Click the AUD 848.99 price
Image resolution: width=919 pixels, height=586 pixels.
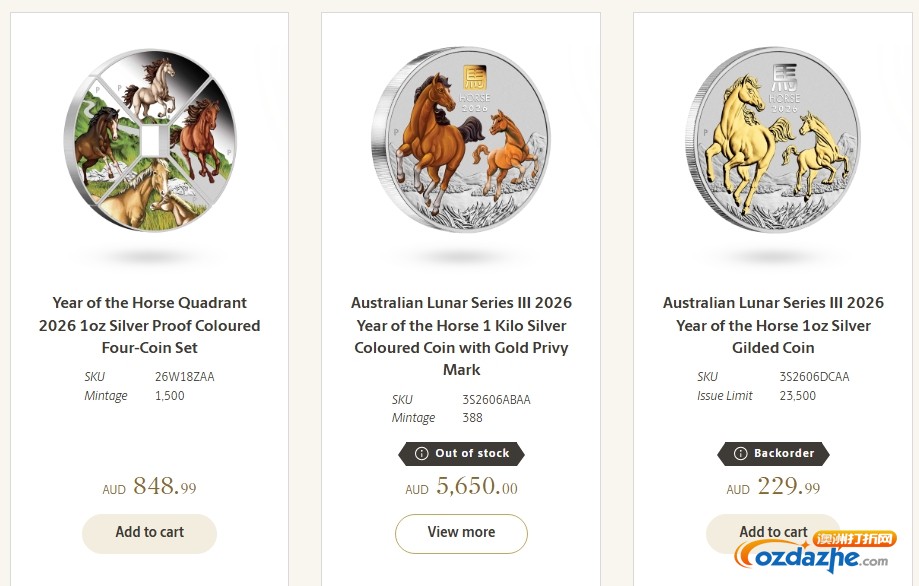tap(149, 486)
